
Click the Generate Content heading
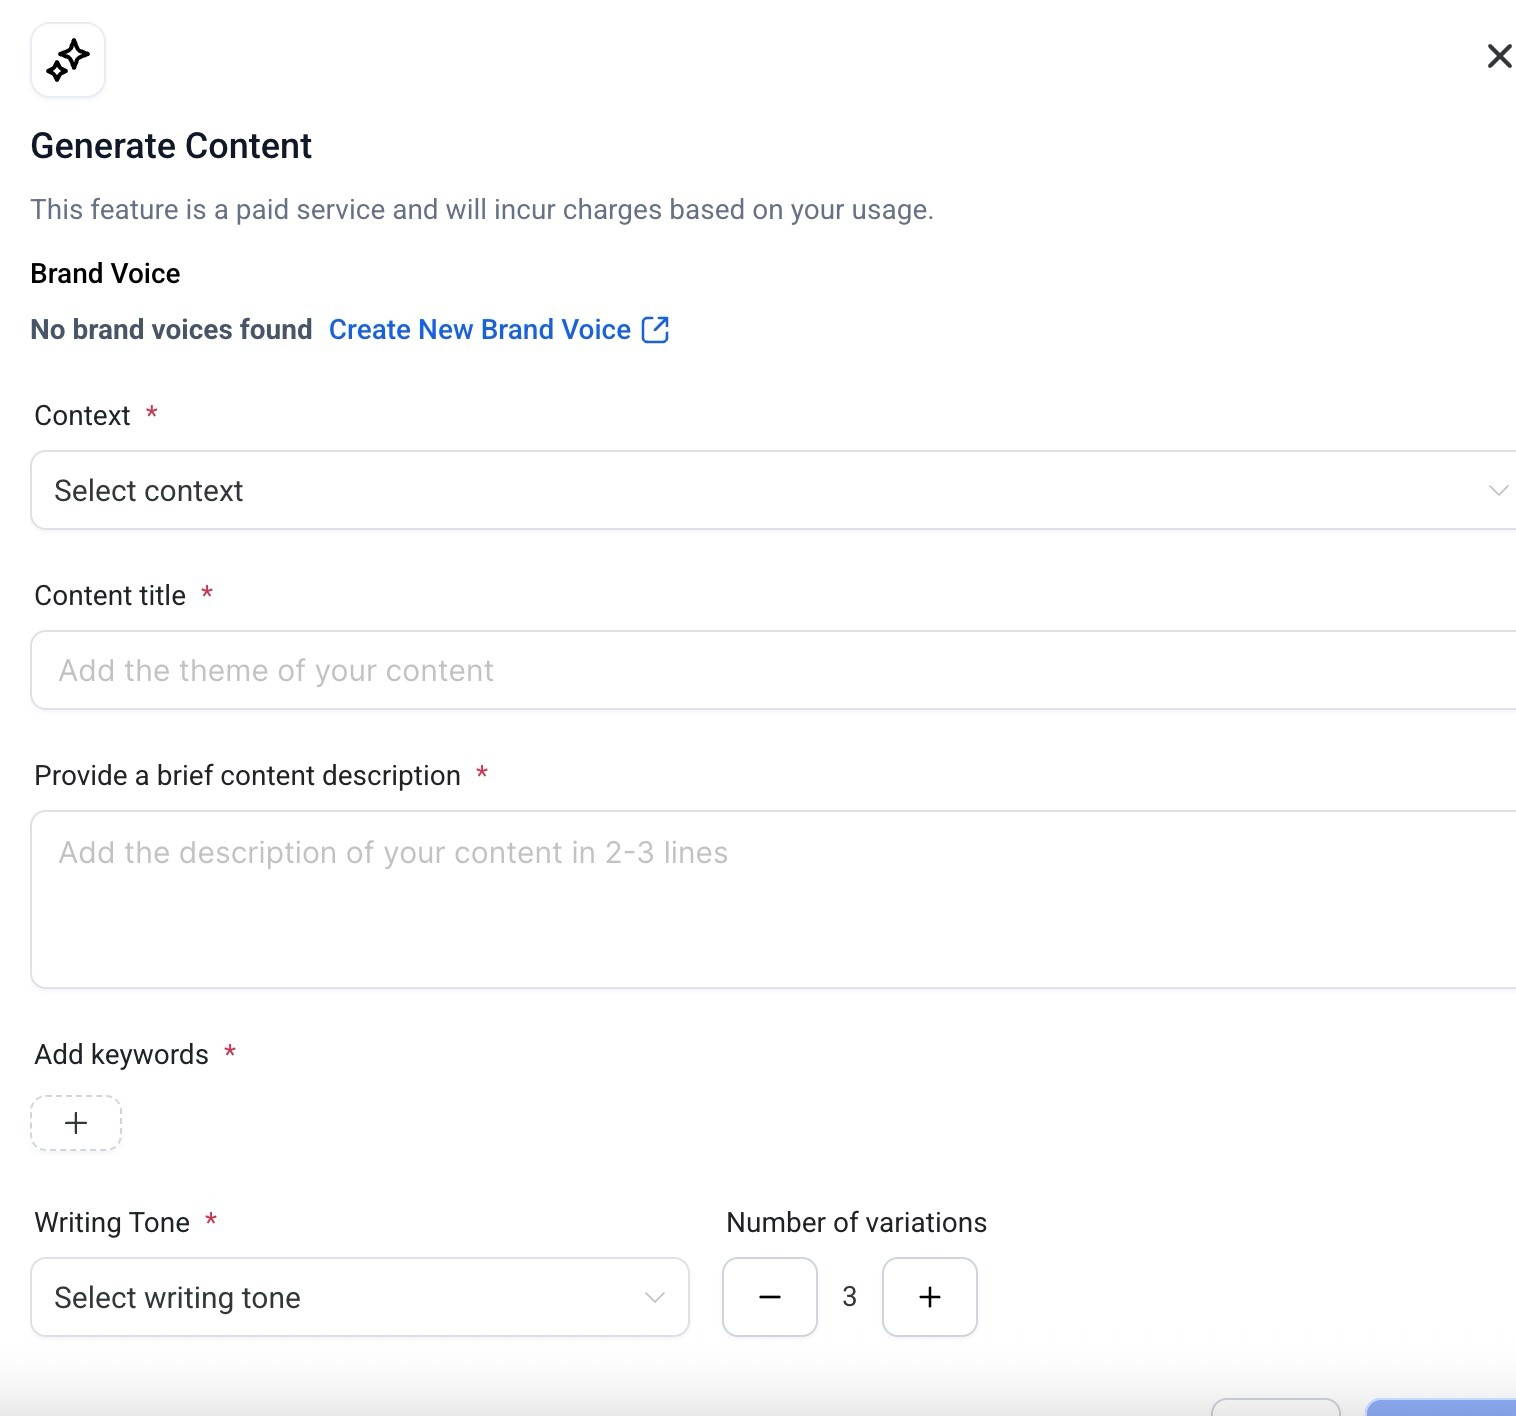coord(171,146)
